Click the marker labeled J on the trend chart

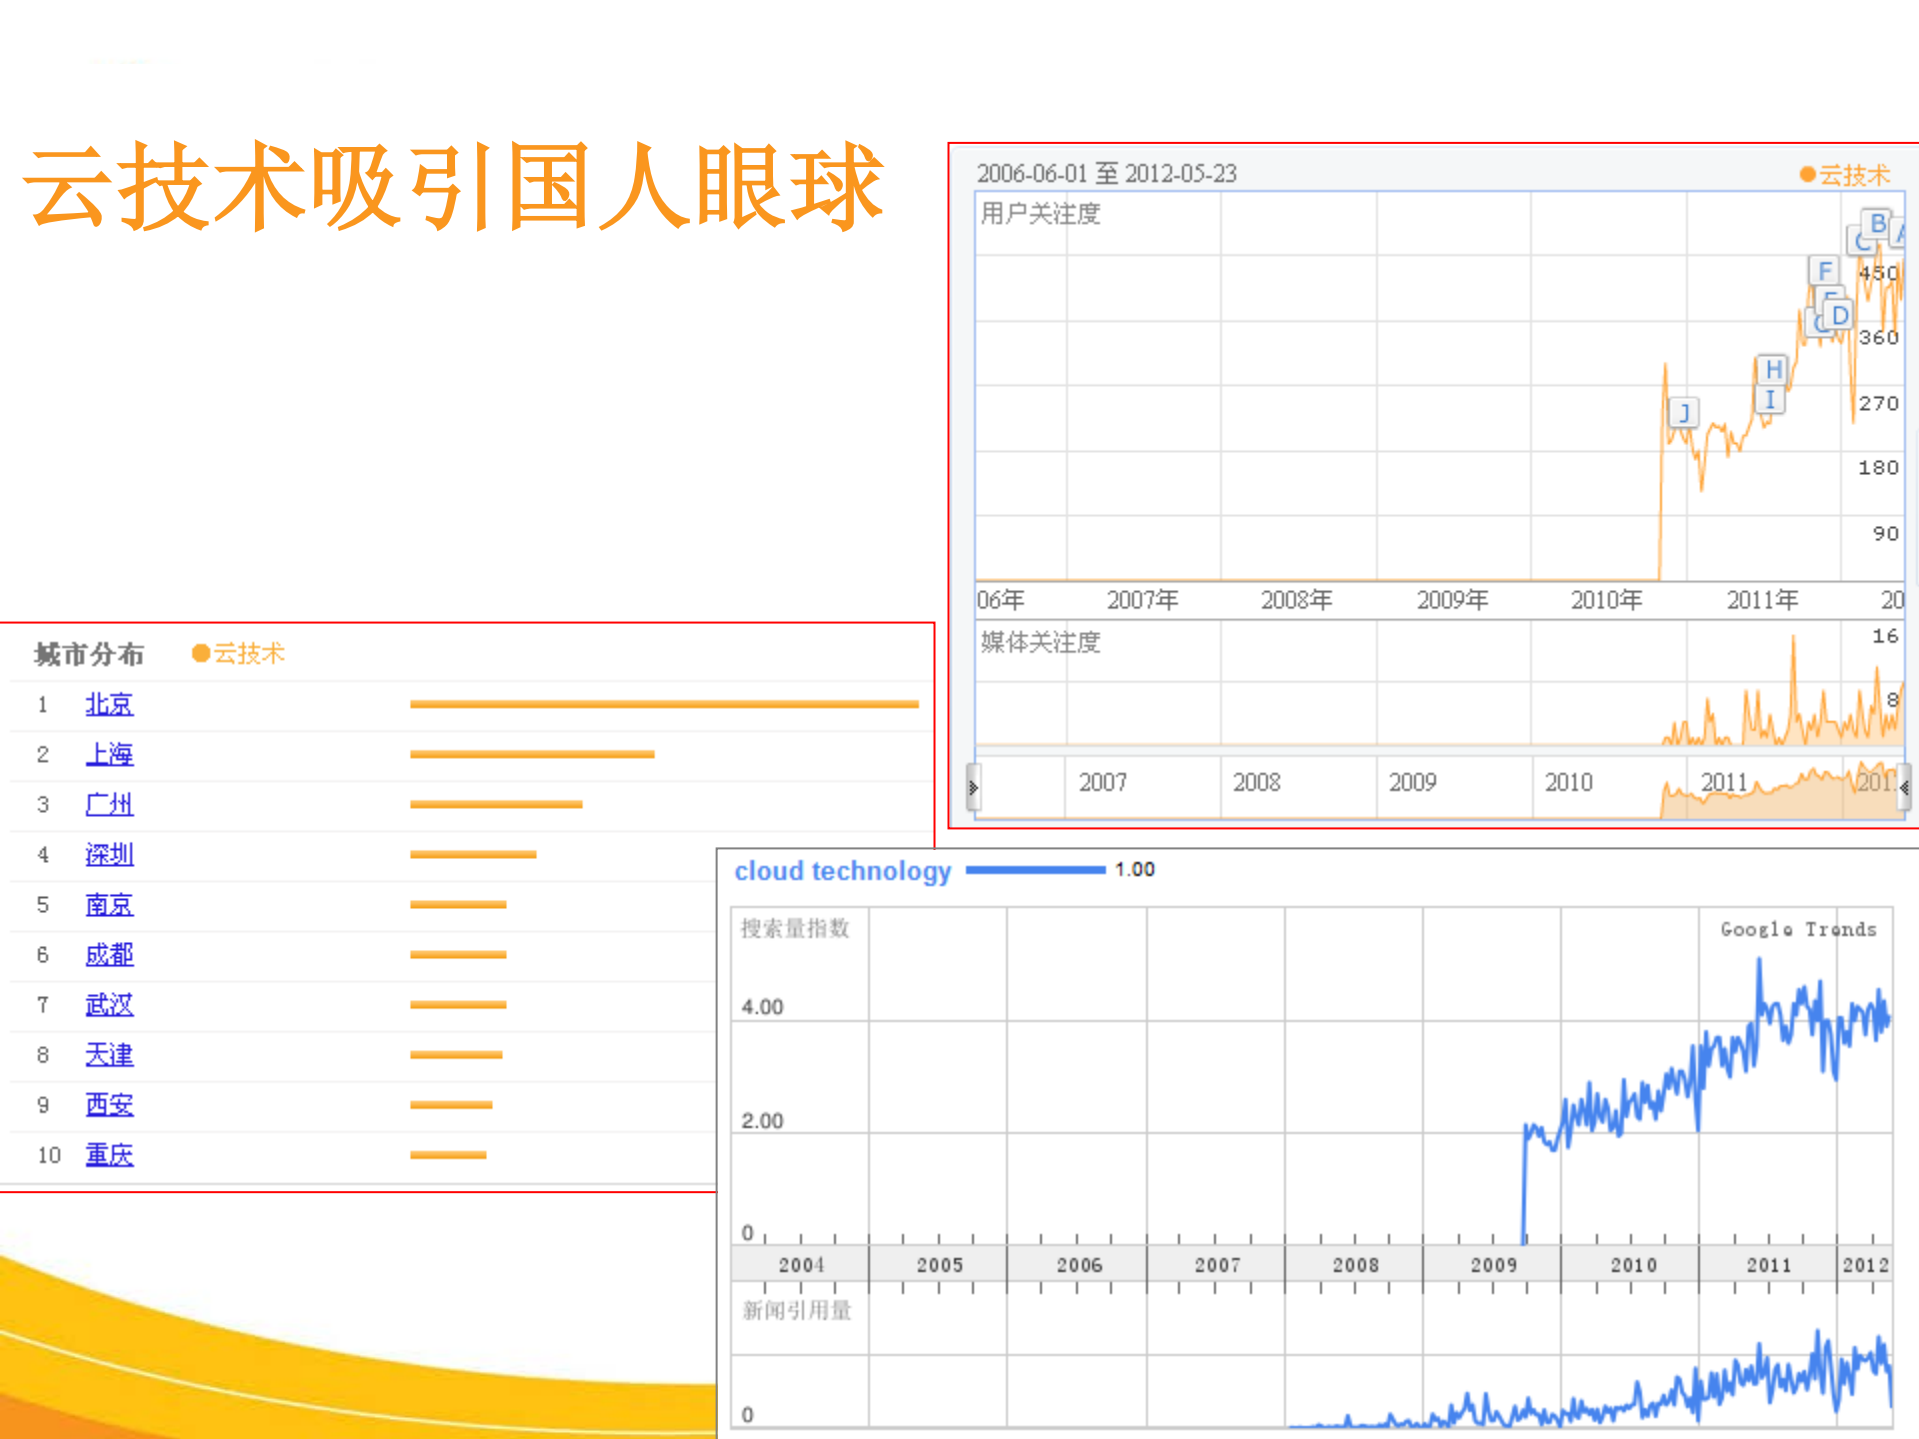click(x=1685, y=413)
